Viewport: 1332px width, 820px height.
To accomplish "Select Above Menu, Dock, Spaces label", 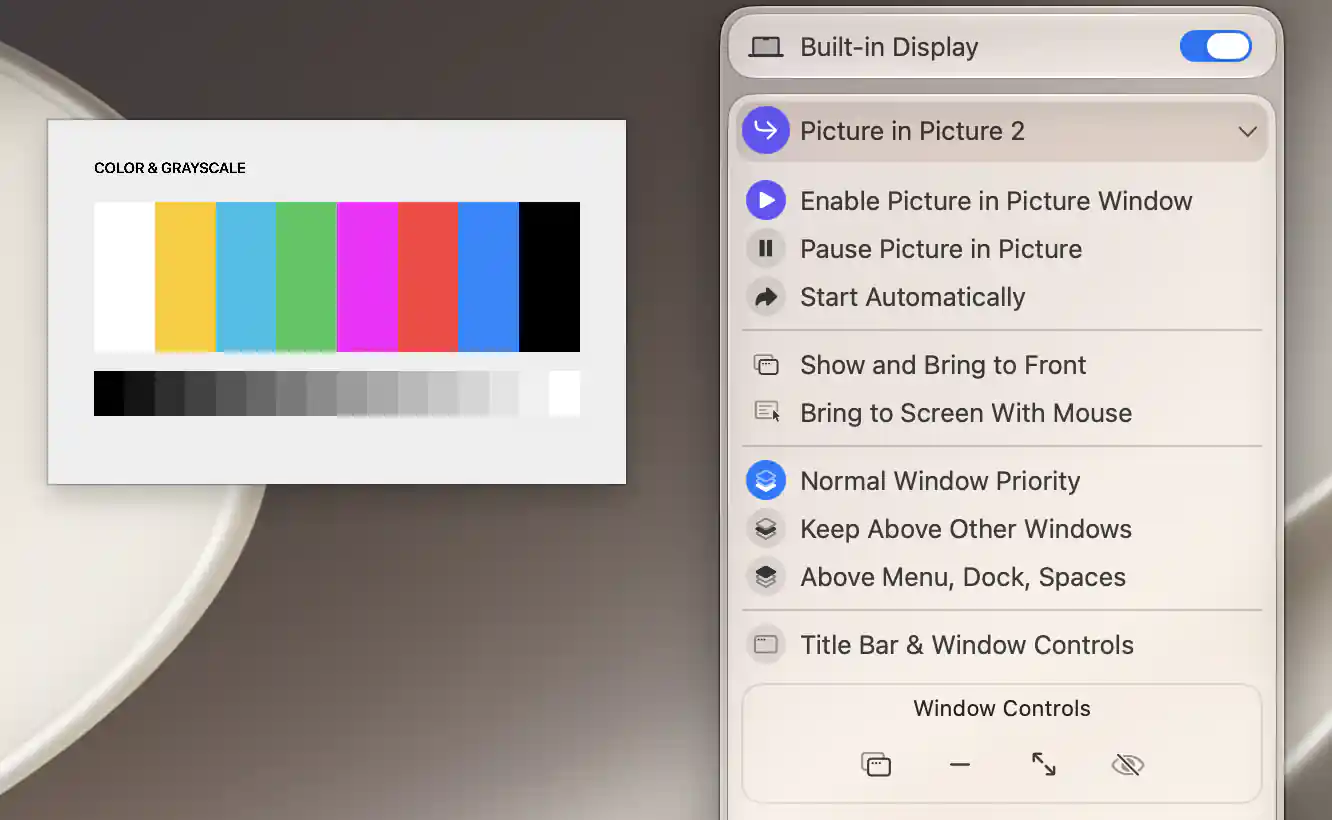I will coord(963,577).
